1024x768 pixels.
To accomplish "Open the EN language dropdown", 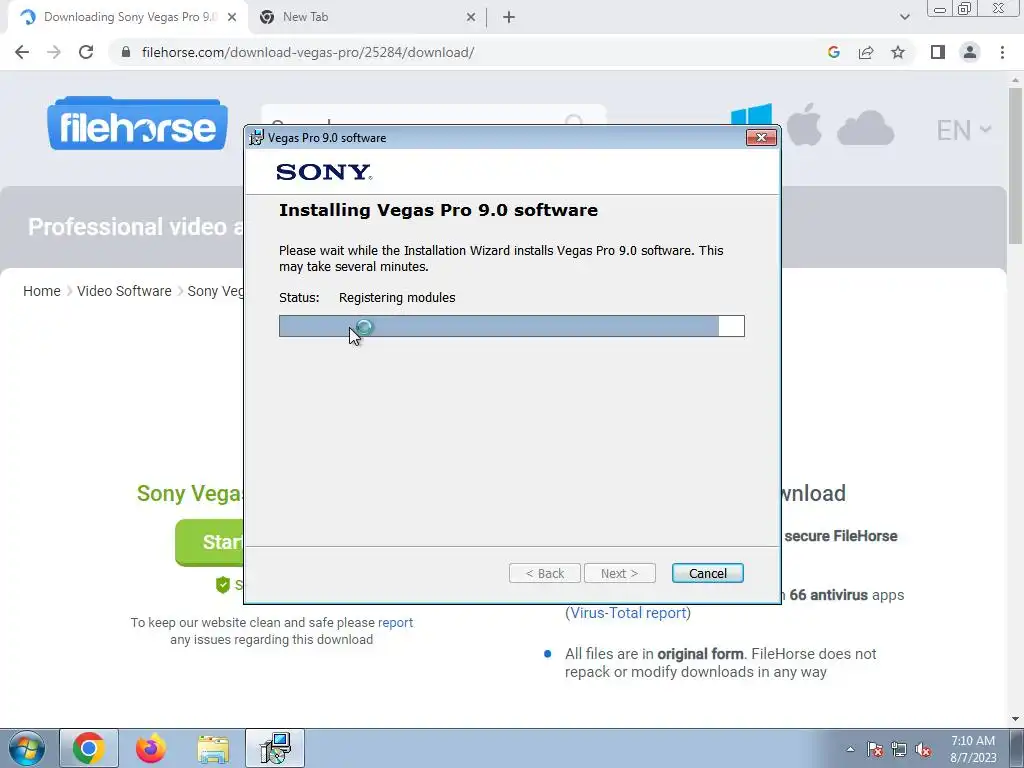I will [963, 130].
